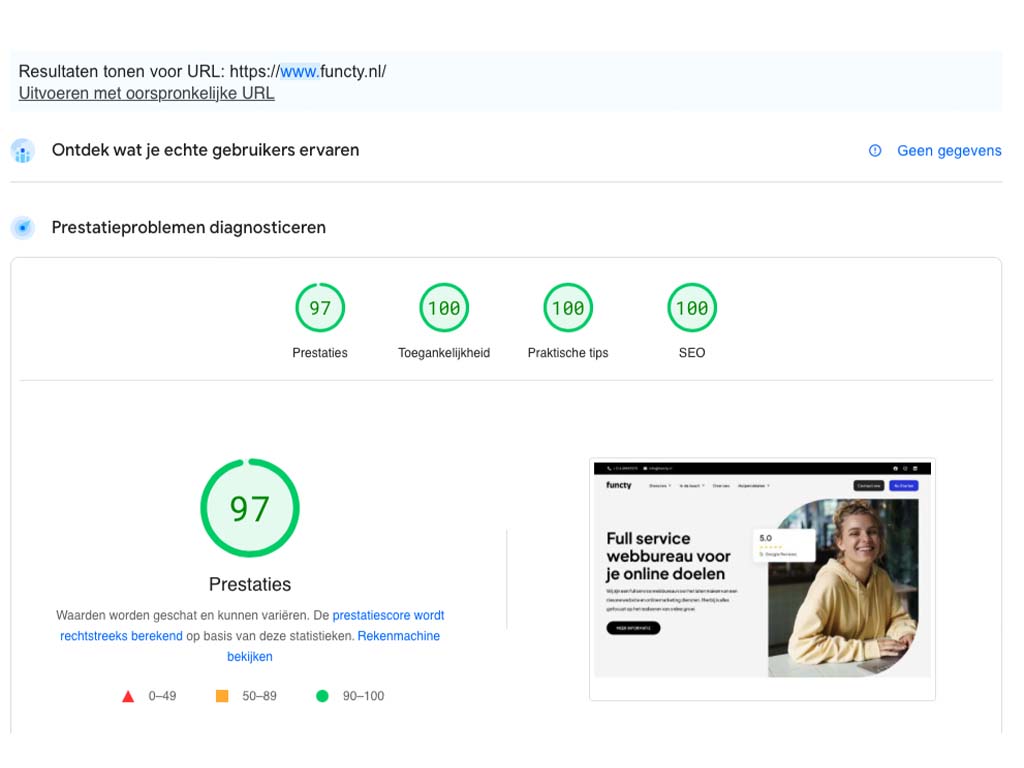Click the orange square legend icon for 50–89
The image size is (1024, 768).
[222, 696]
